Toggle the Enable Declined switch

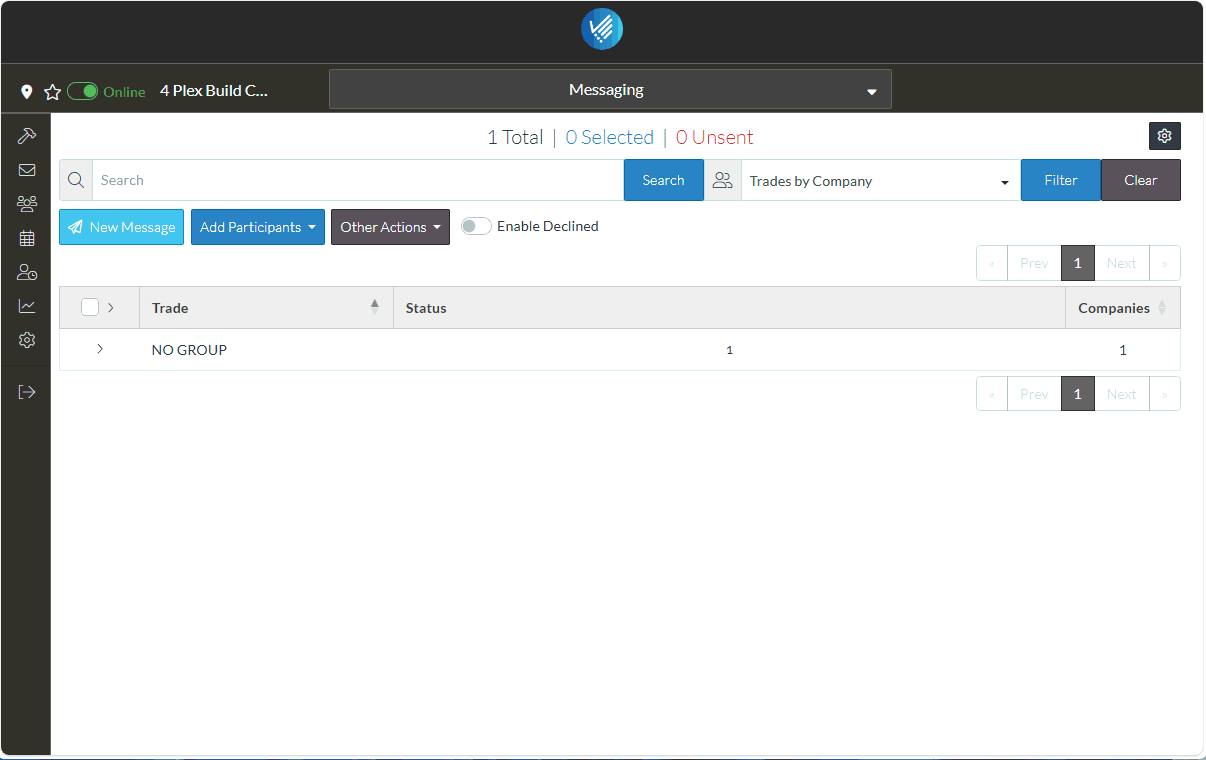pos(476,226)
